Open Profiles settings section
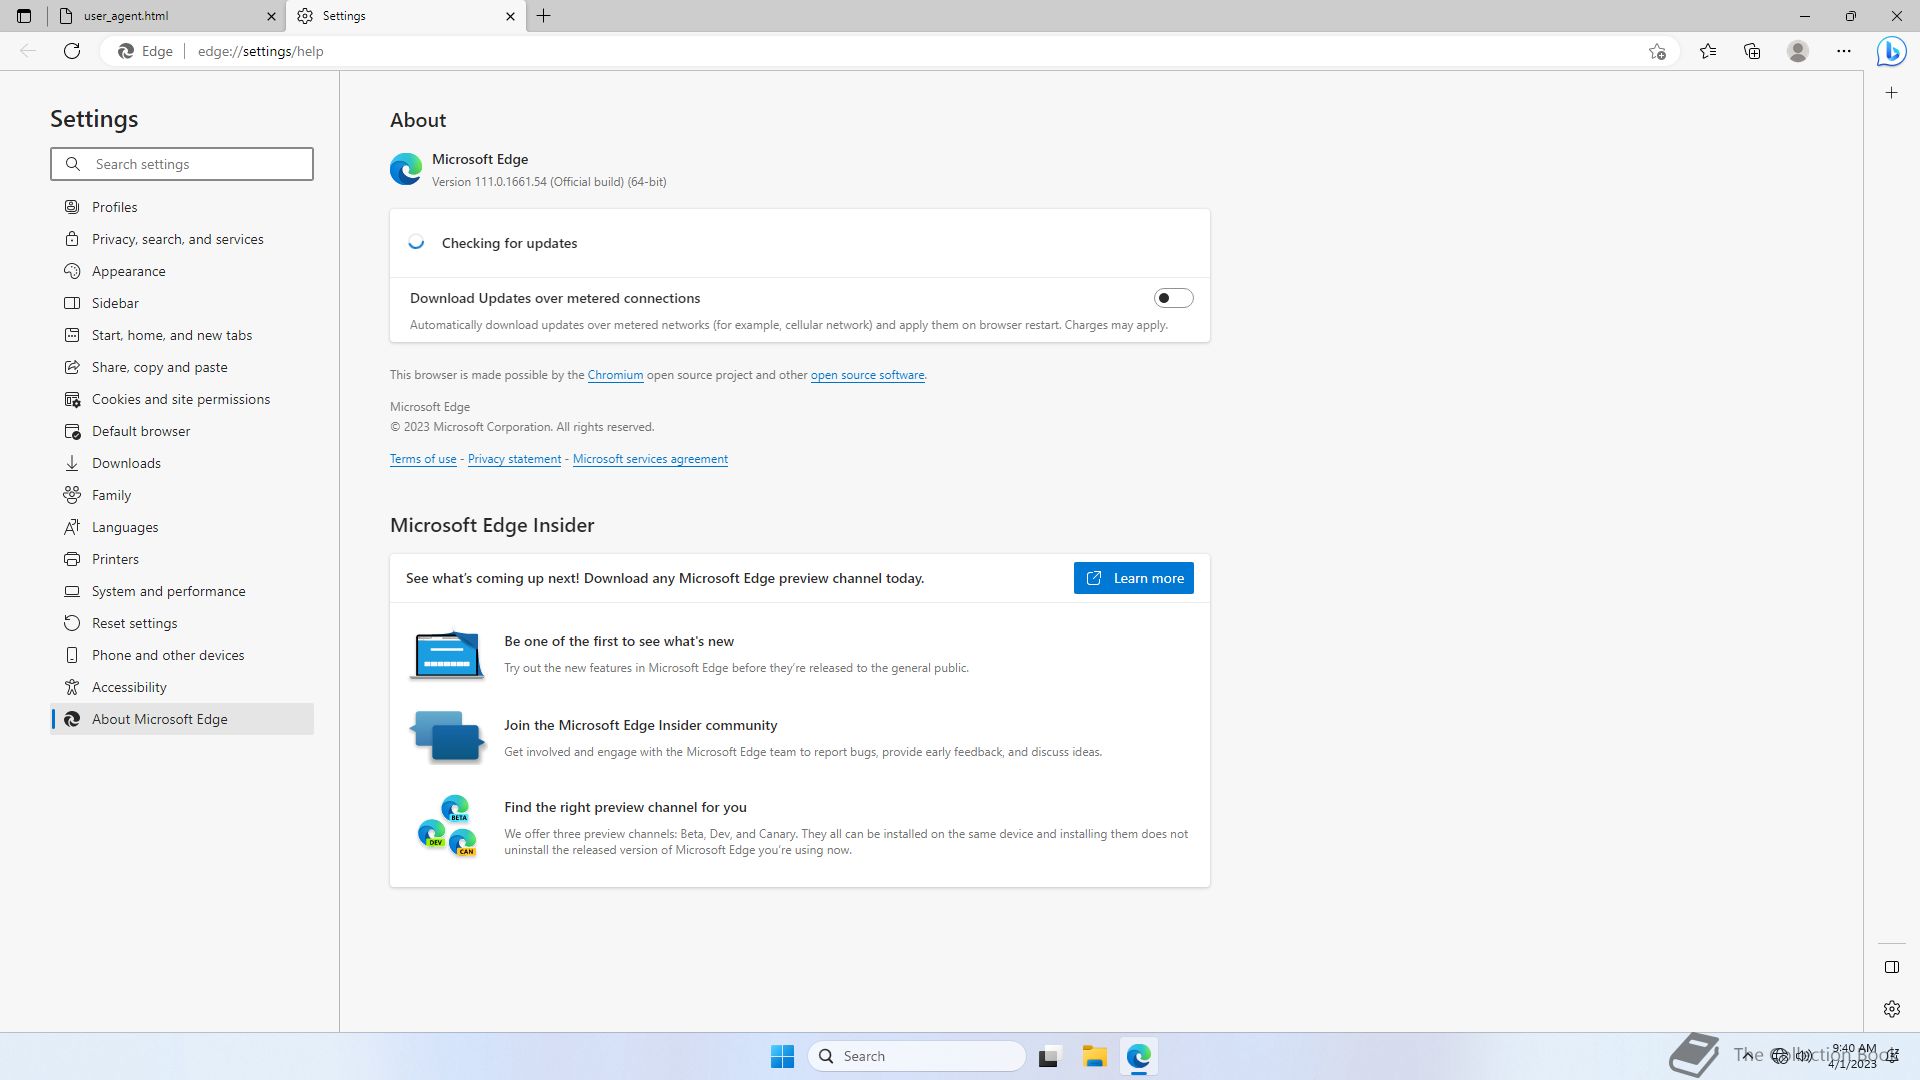Screen dimensions: 1920x1080 [x=182, y=207]
